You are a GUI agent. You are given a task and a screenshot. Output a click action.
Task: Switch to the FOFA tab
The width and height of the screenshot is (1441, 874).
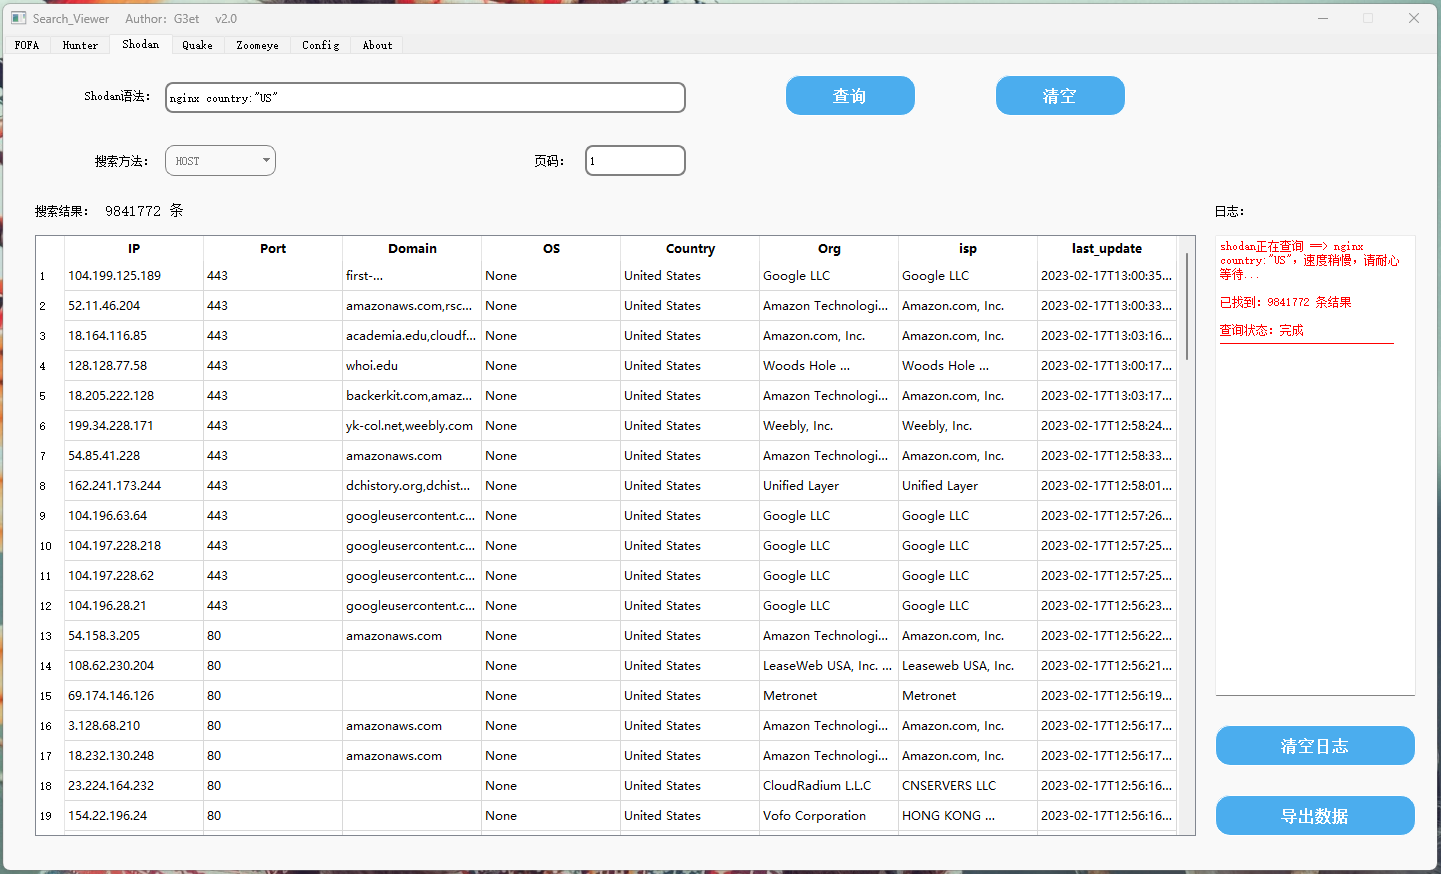coord(27,45)
